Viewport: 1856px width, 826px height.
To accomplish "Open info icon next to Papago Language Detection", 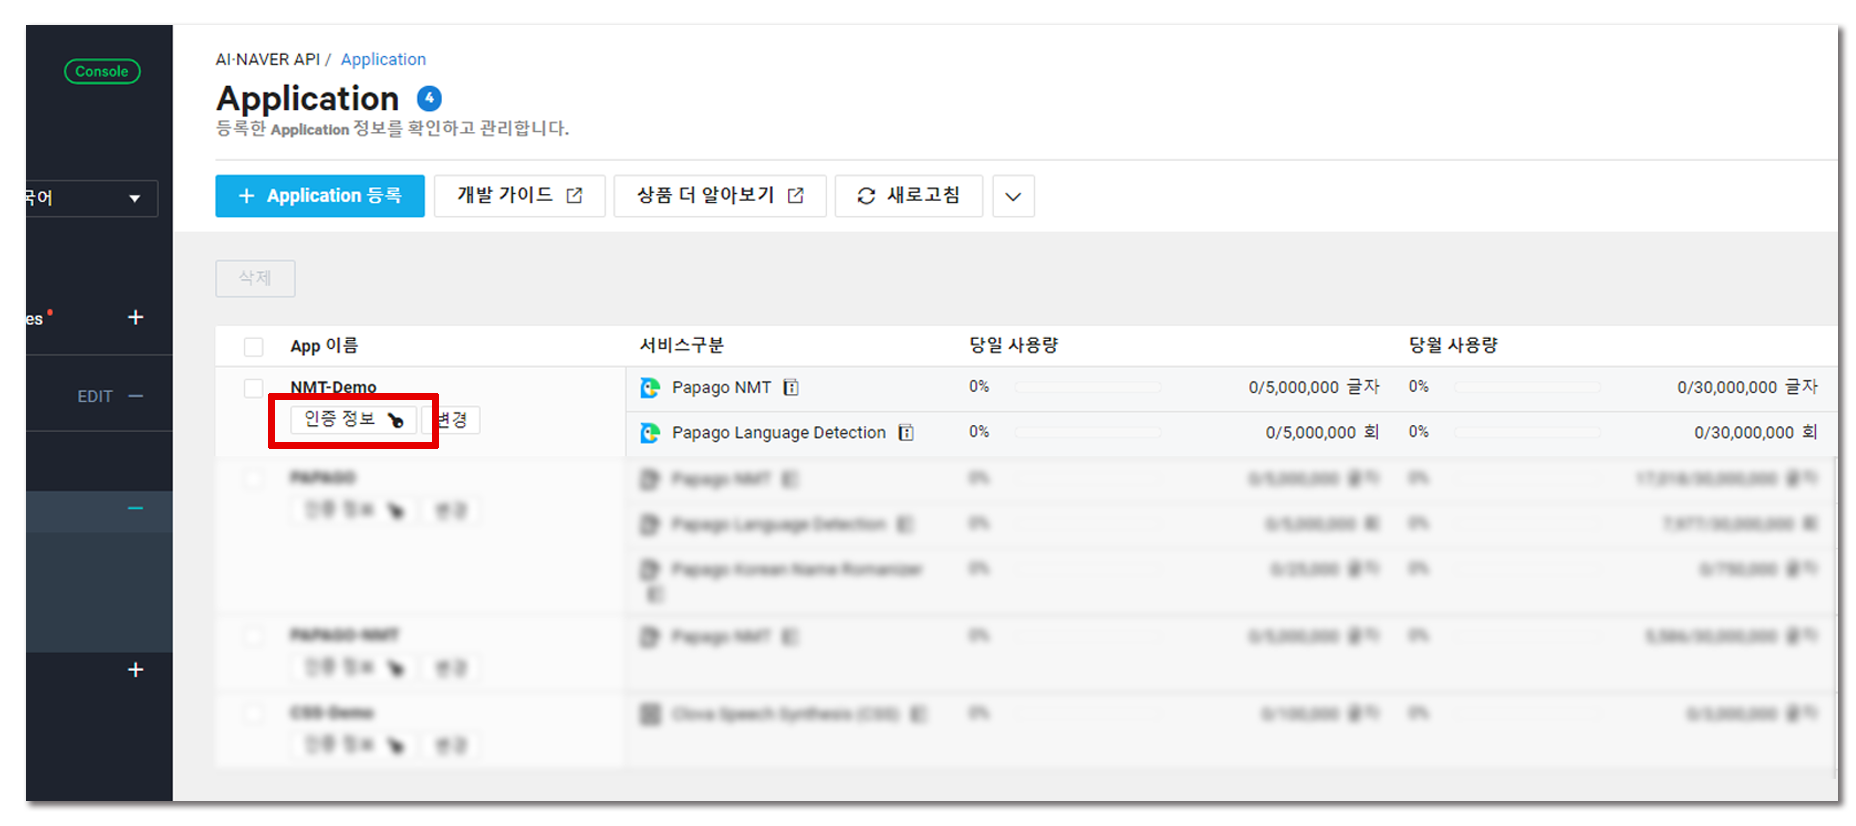I will click(x=906, y=433).
